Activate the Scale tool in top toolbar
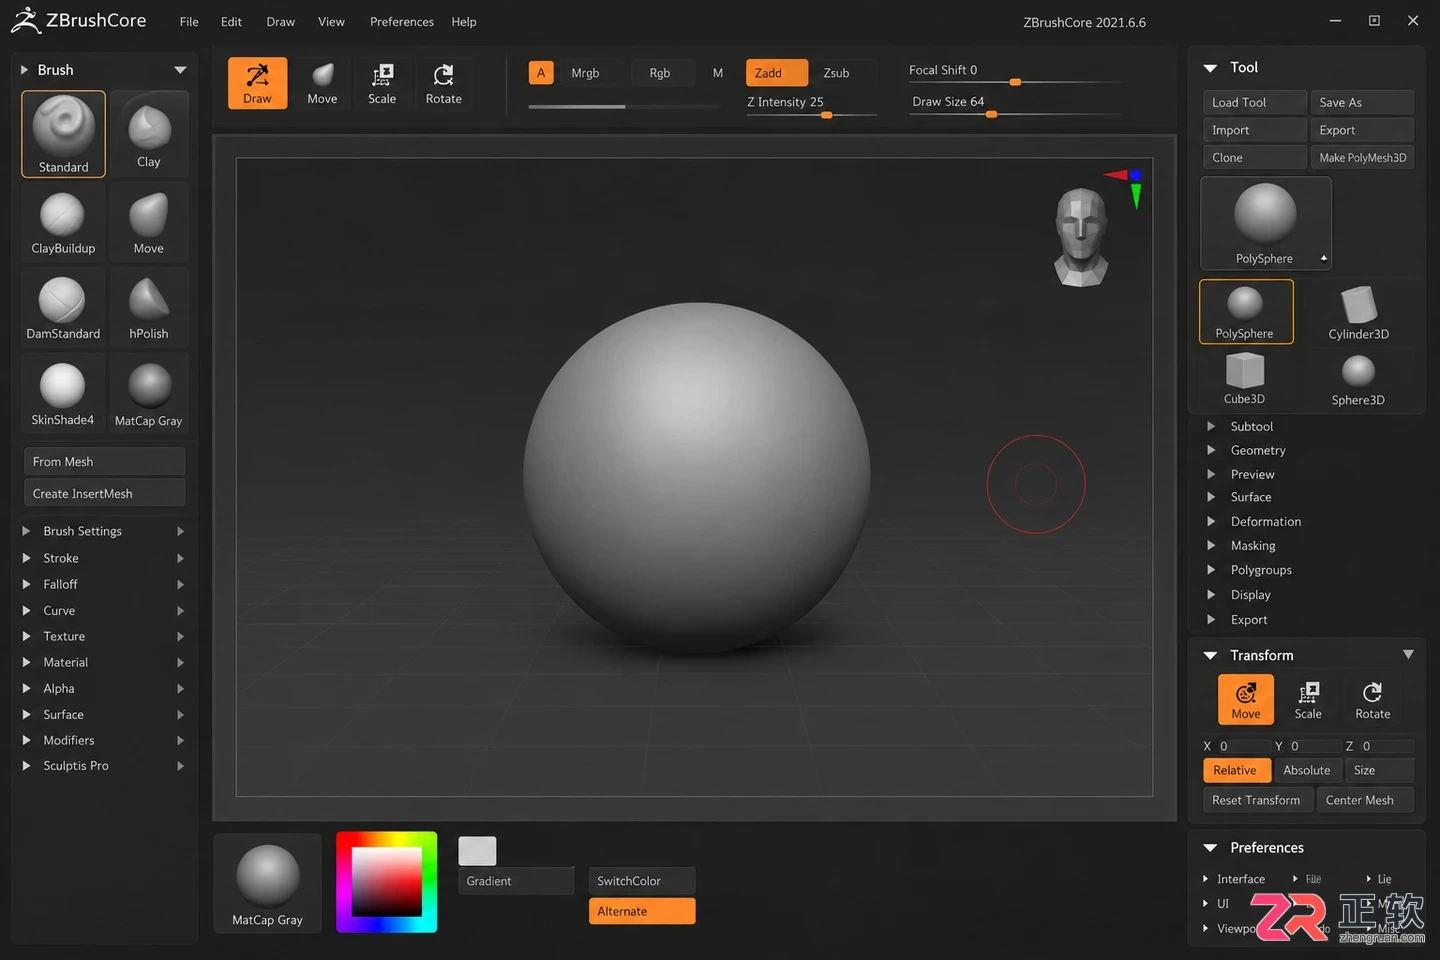 tap(382, 83)
